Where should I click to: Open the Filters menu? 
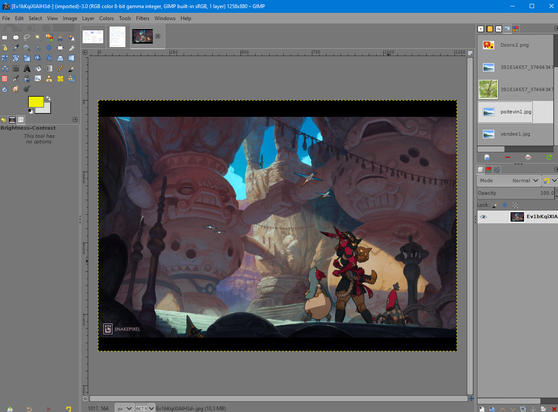click(142, 18)
